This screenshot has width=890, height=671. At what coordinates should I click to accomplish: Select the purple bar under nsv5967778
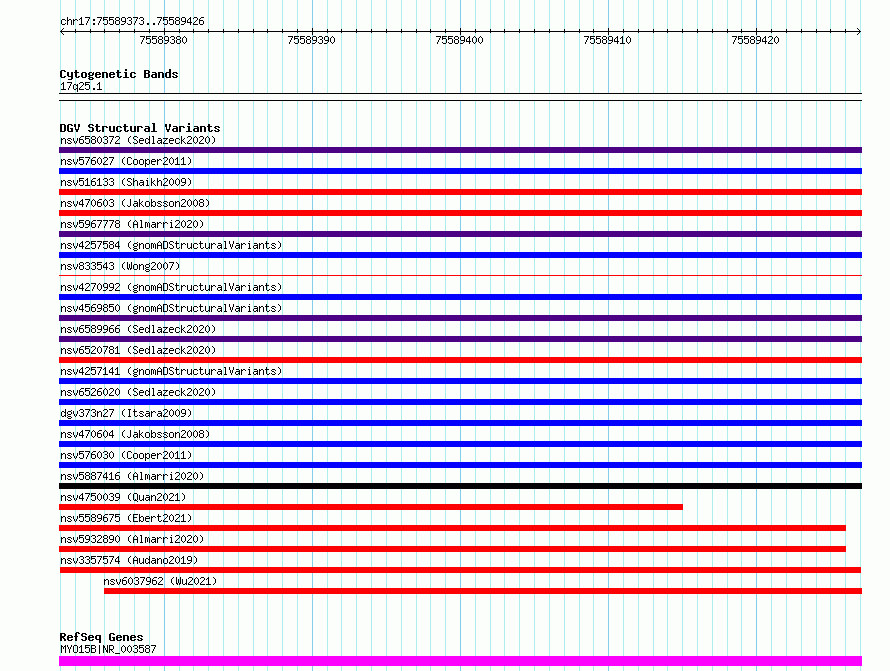(460, 234)
